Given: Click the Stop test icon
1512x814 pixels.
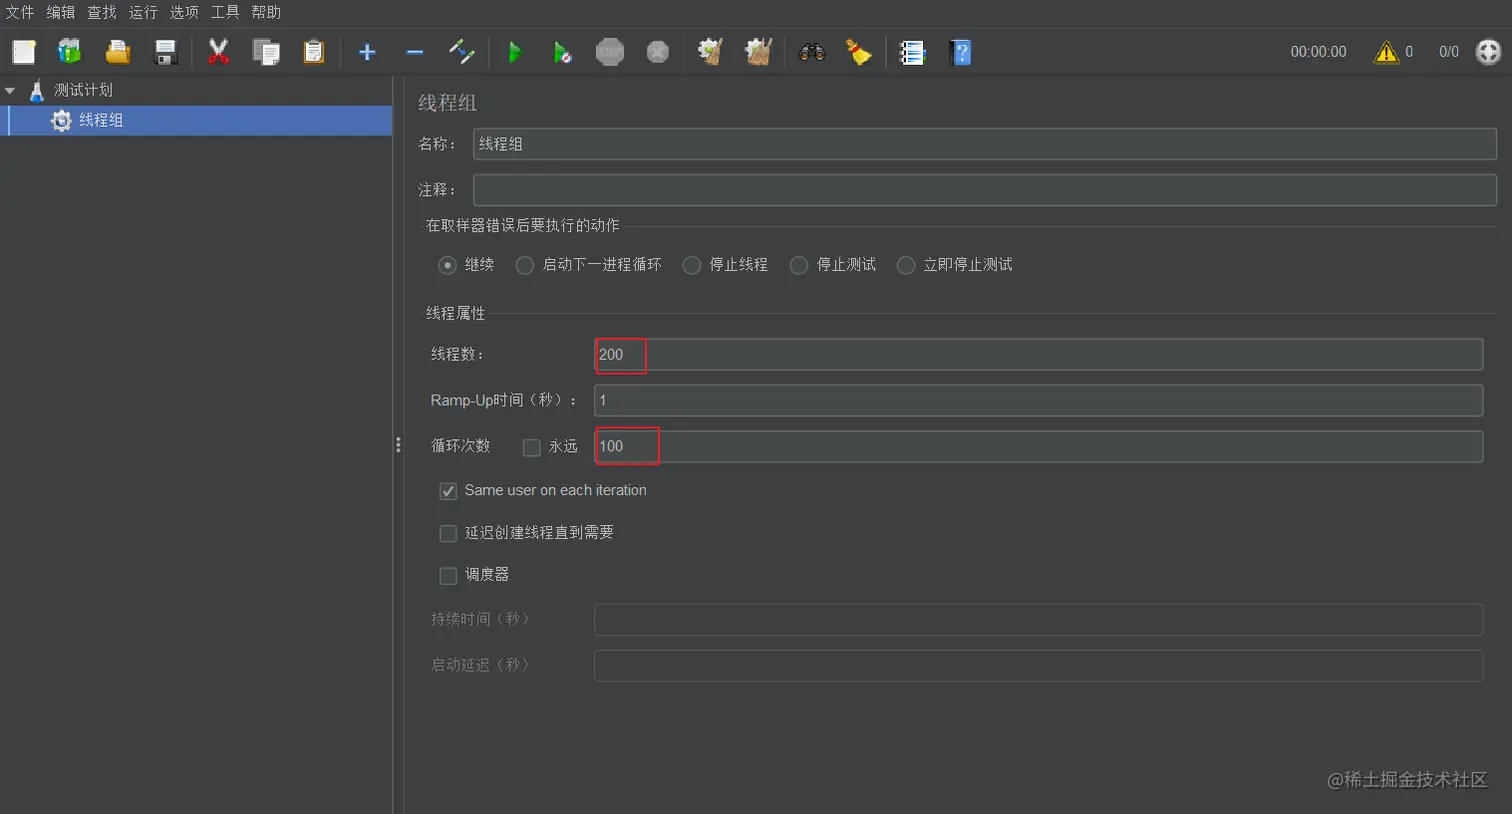Looking at the screenshot, I should tap(610, 52).
